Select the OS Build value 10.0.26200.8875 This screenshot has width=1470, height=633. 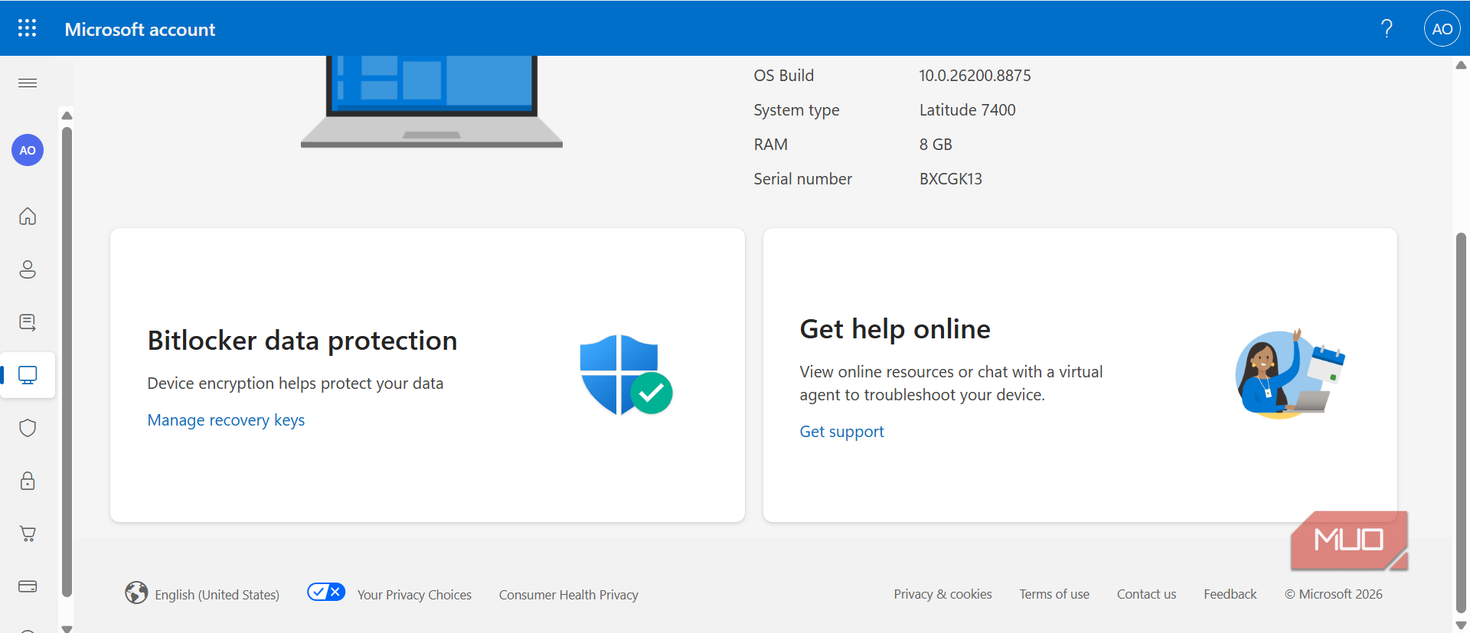coord(975,75)
